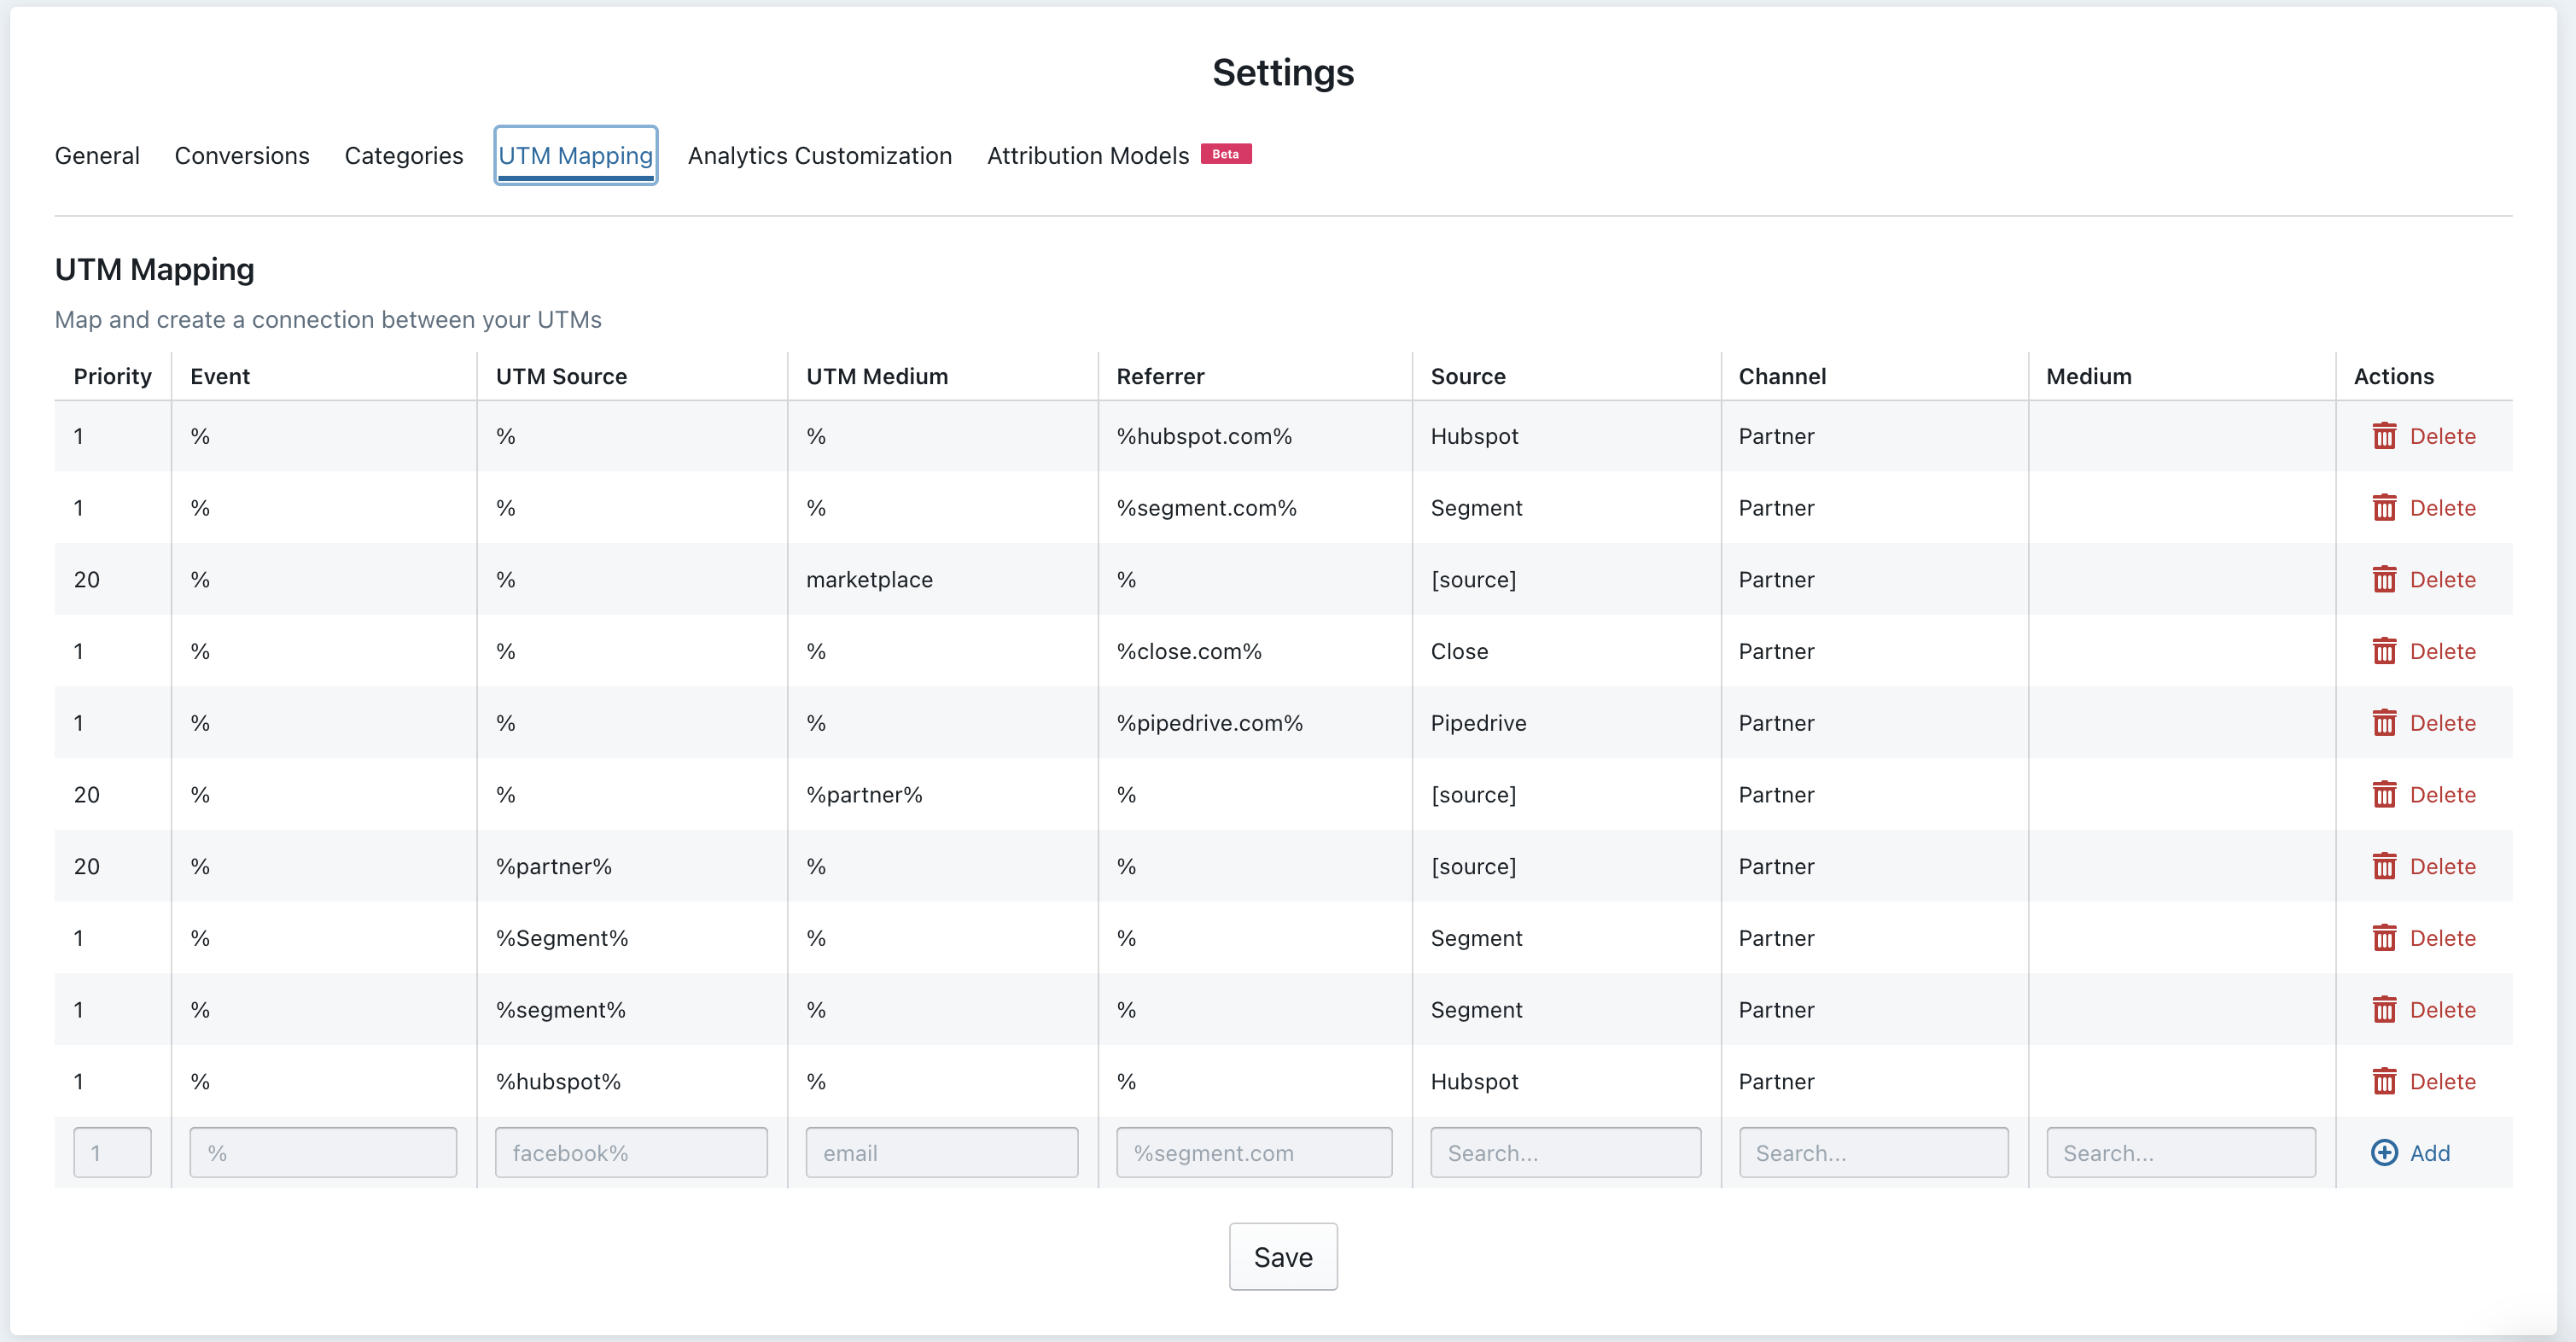Image resolution: width=2576 pixels, height=1342 pixels.
Task: Click trash icon in %segment.com% row
Action: 2384,508
